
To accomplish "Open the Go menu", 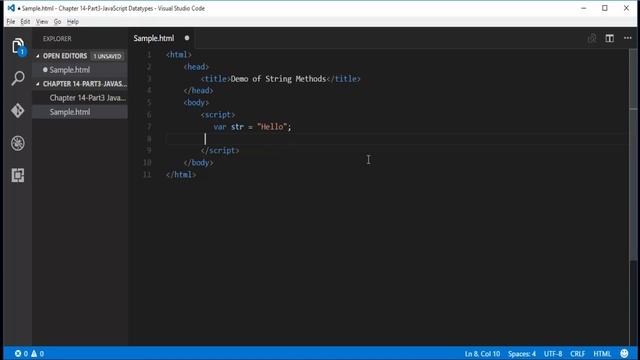I will [57, 22].
